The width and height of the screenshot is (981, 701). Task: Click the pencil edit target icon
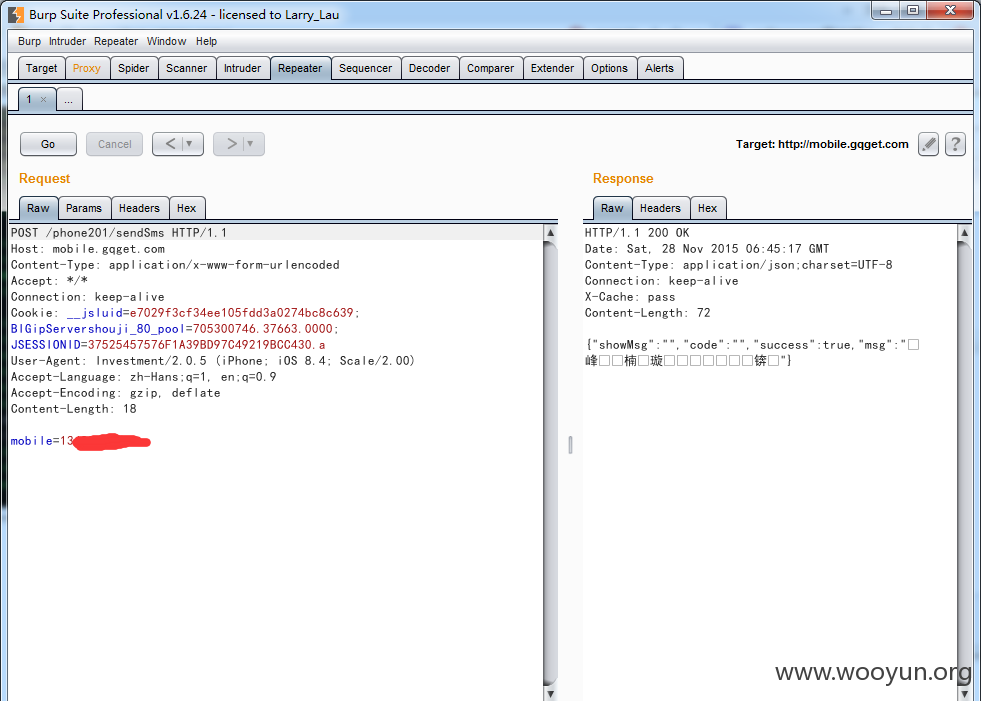coord(928,144)
